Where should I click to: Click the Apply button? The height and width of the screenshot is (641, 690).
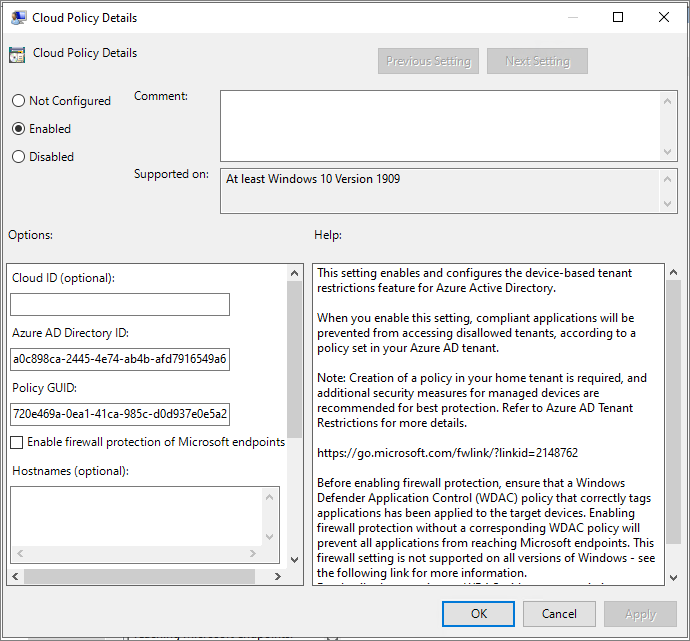point(640,614)
